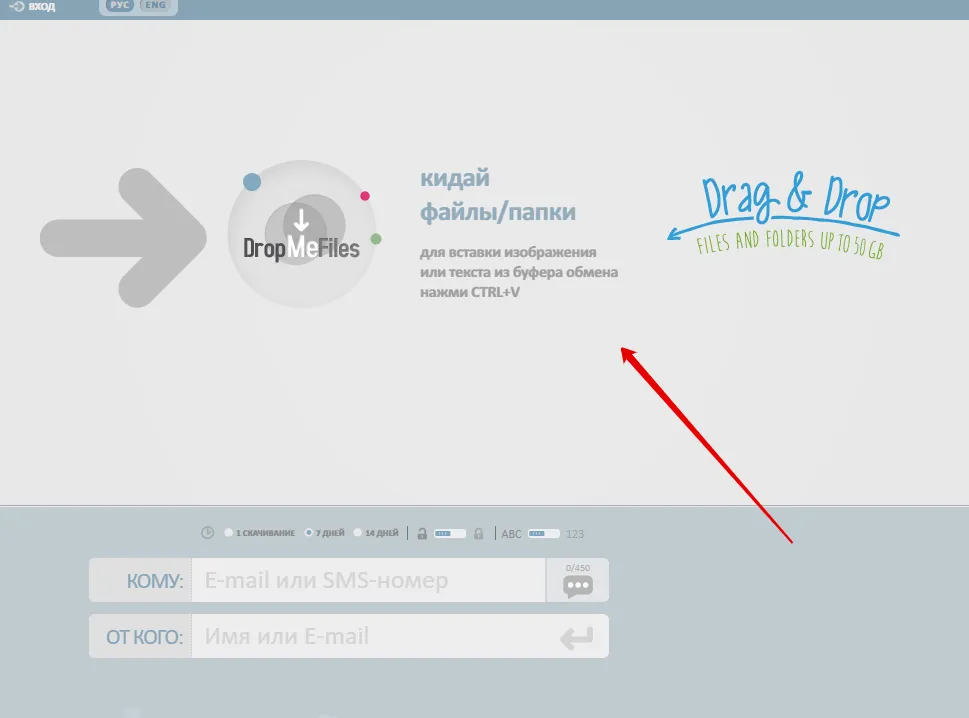This screenshot has height=718, width=969.
Task: Switch language to ENG
Action: (155, 6)
